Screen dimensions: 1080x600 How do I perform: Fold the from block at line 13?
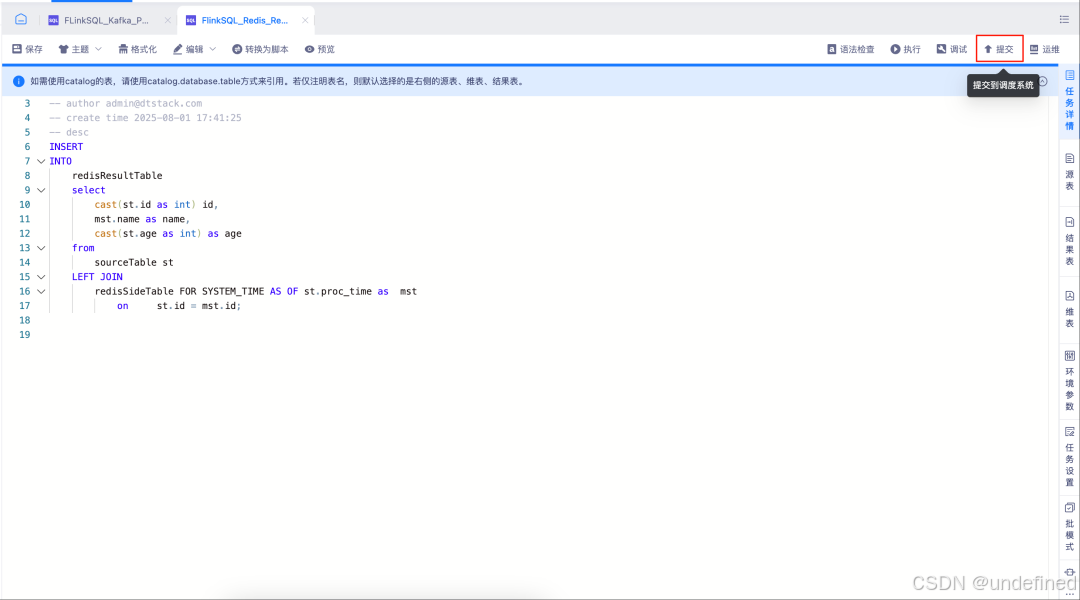pyautogui.click(x=41, y=248)
